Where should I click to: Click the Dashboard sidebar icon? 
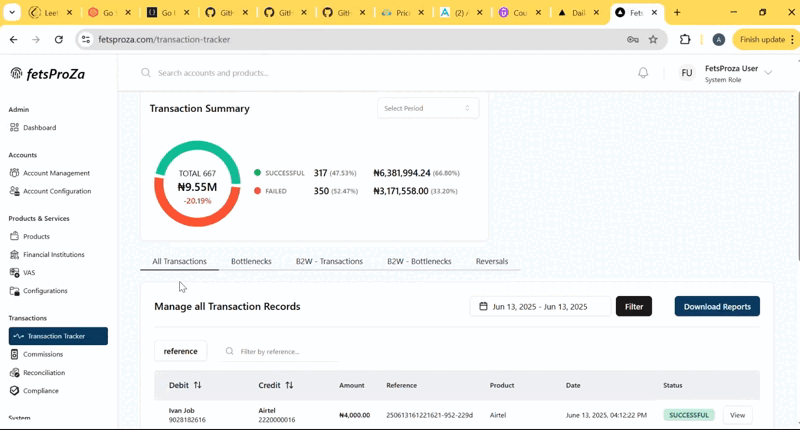pos(14,128)
